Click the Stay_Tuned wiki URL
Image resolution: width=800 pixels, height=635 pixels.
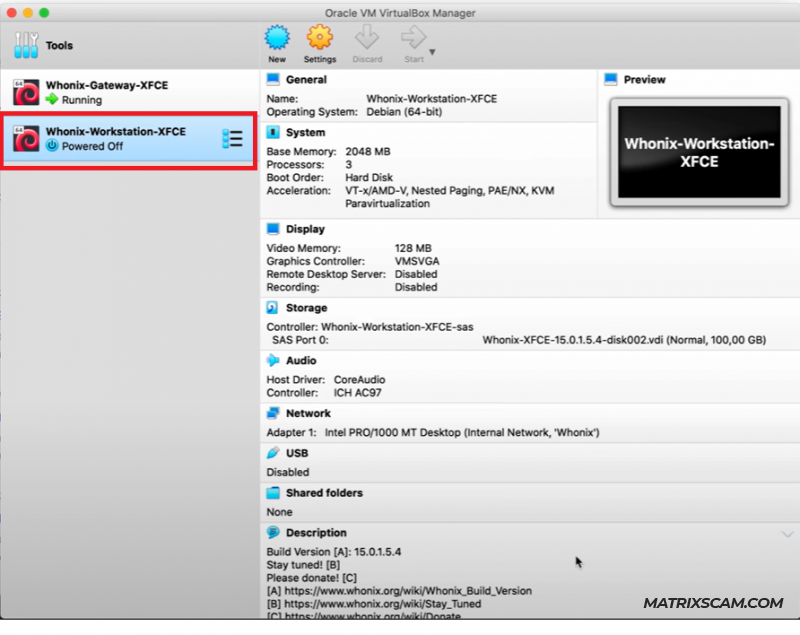[383, 604]
